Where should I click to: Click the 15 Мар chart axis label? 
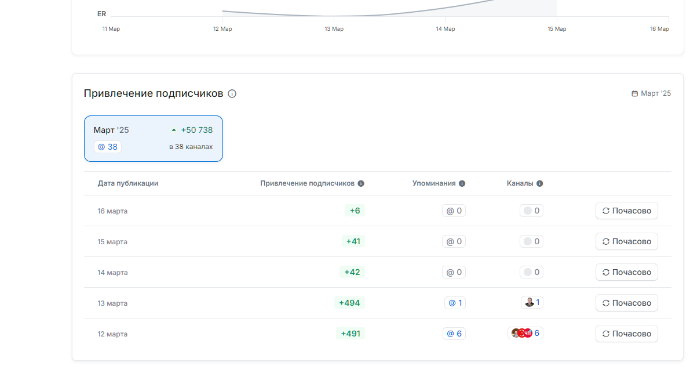click(x=557, y=29)
